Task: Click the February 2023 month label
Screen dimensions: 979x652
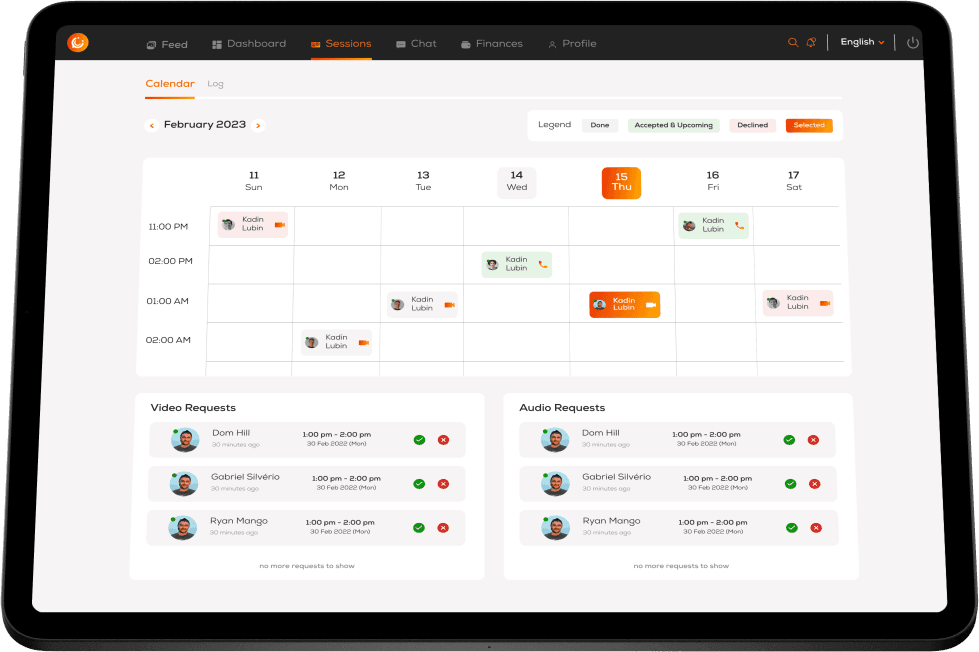Action: (x=205, y=124)
